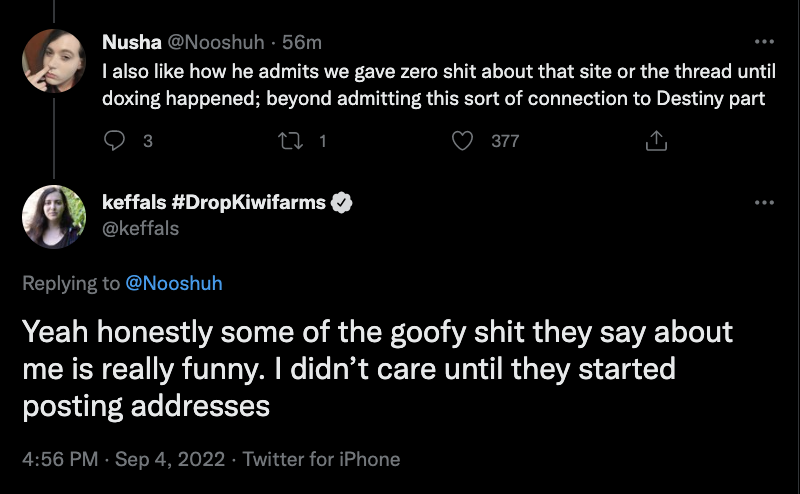Click the reply icon on Nusha's tweet
800x494 pixels.
click(114, 140)
